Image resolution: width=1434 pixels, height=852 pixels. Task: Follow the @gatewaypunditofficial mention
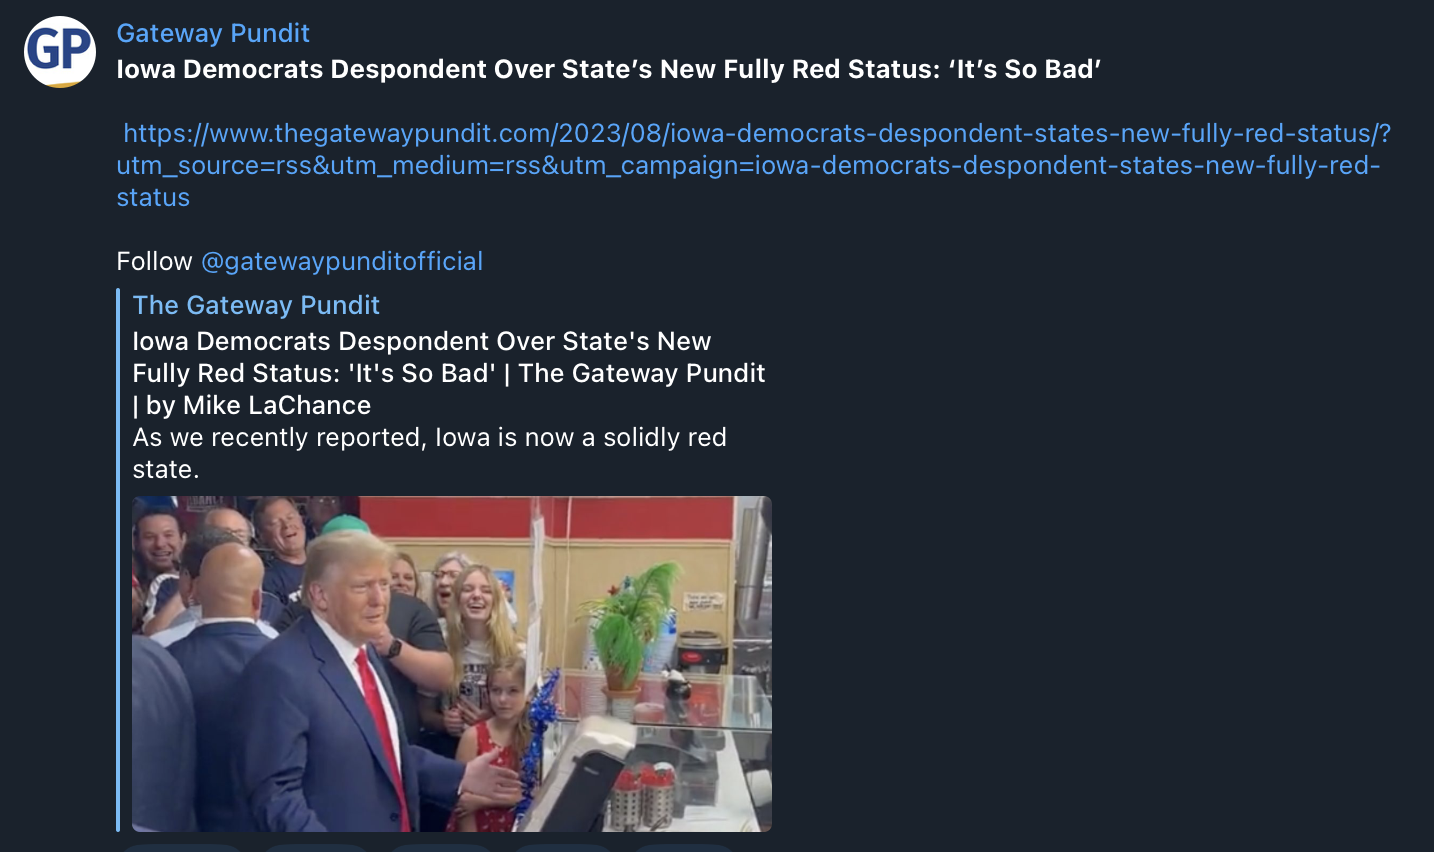(342, 261)
